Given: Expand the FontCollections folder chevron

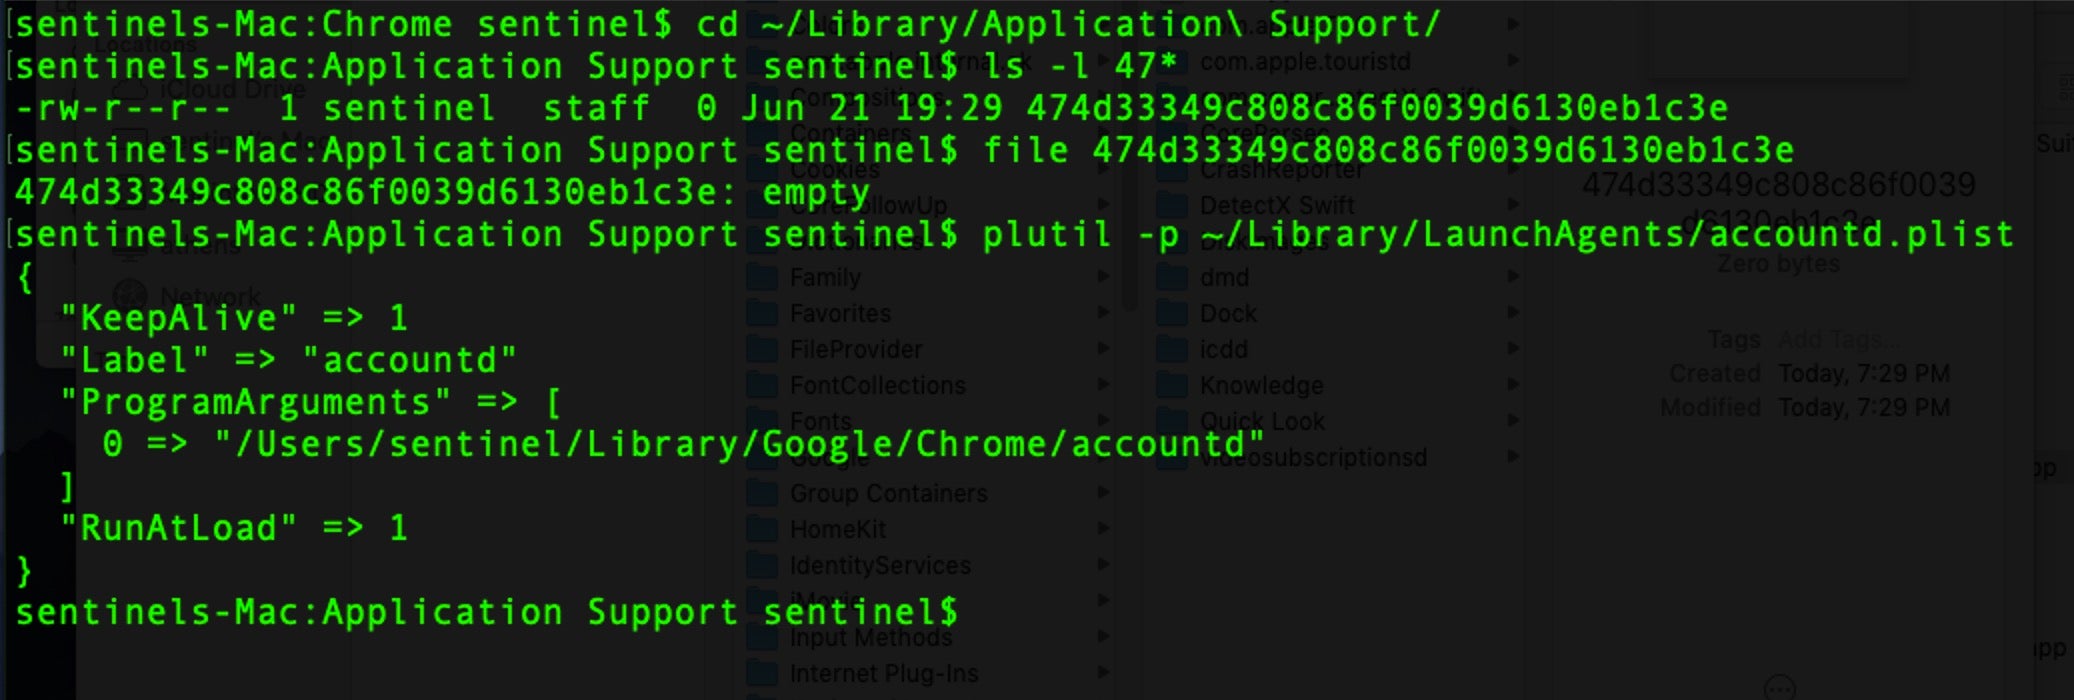Looking at the screenshot, I should click(1104, 385).
